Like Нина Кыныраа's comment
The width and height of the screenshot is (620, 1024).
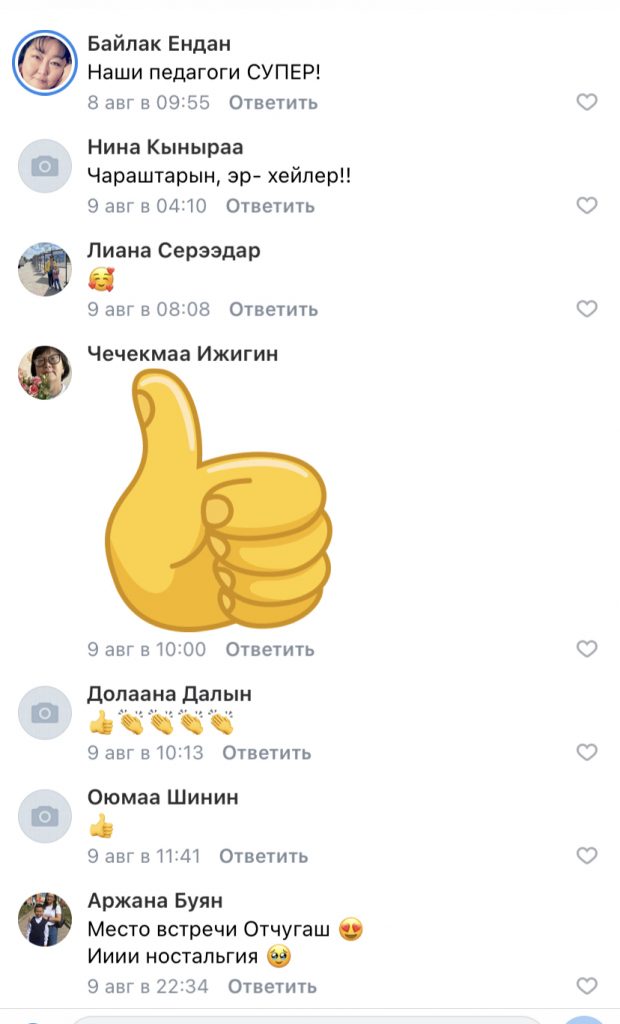(x=587, y=205)
